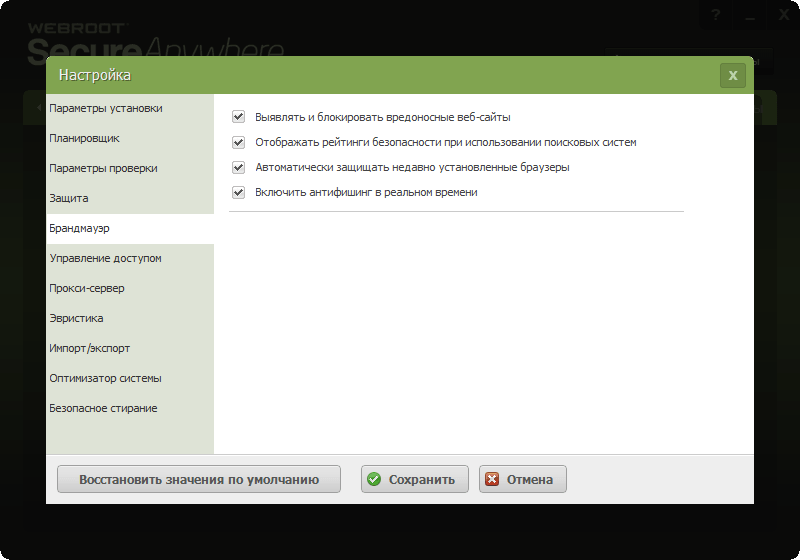Click Восстановить значения по умолчанию button
The height and width of the screenshot is (560, 800).
(x=199, y=479)
